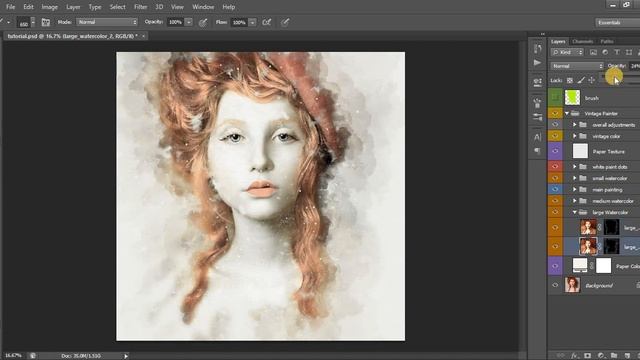Image resolution: width=640 pixels, height=360 pixels.
Task: Open the Paragraph panel icon
Action: [x=538, y=151]
